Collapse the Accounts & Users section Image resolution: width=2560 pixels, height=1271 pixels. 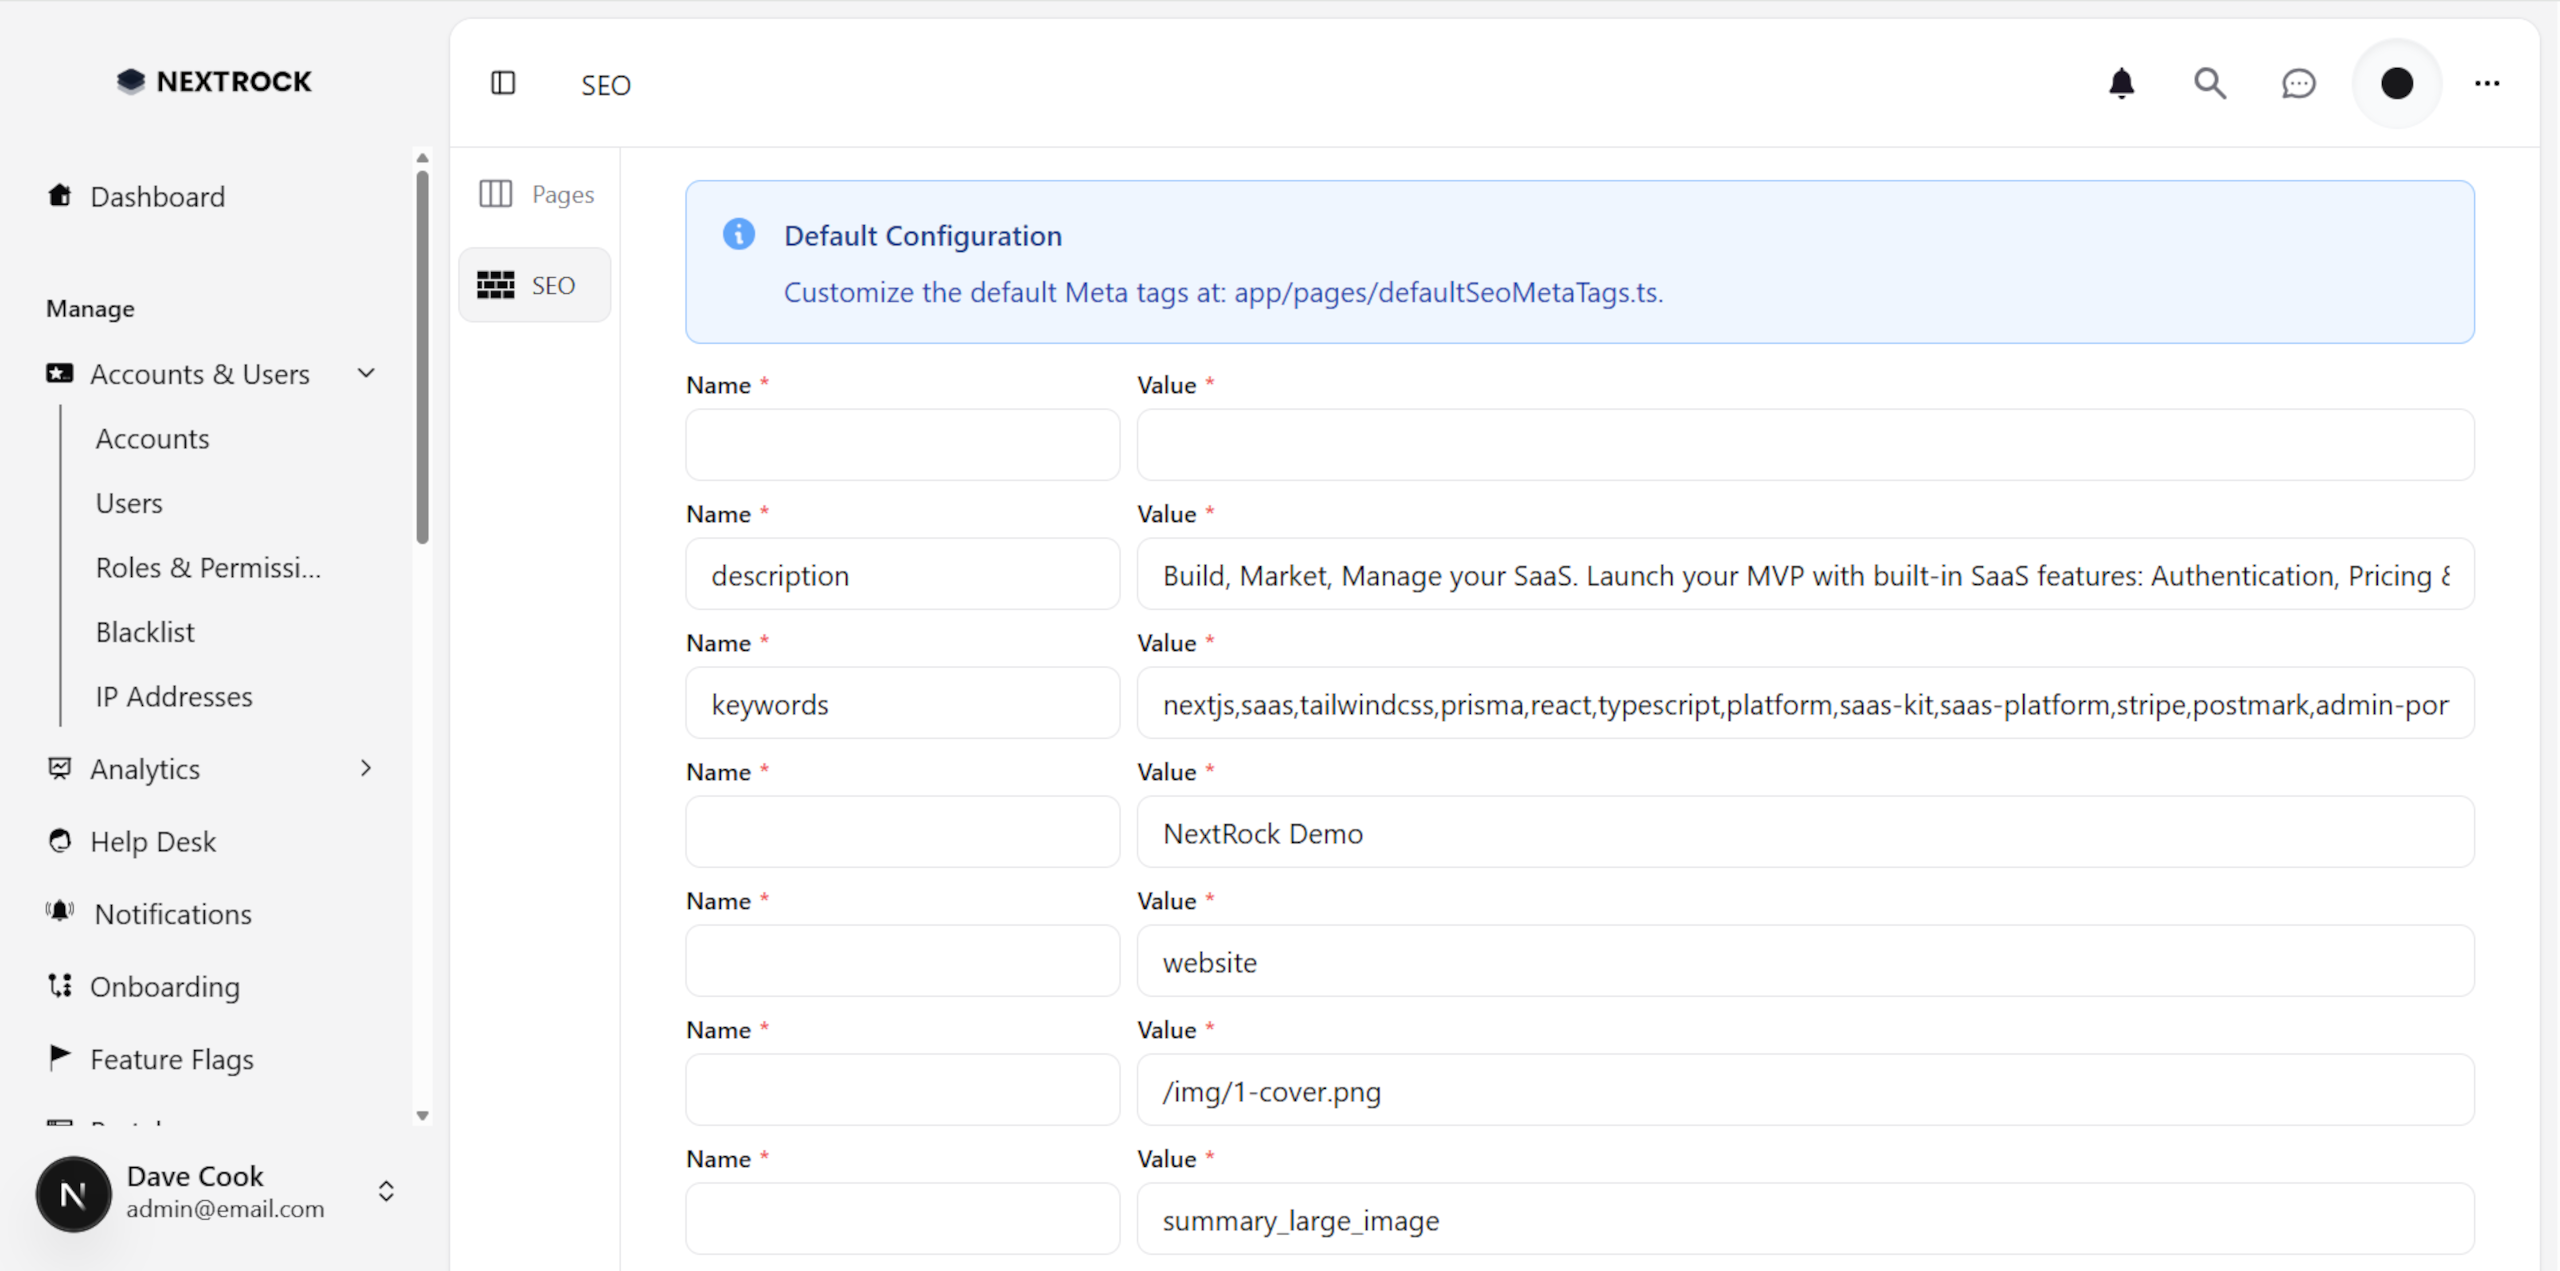point(366,373)
